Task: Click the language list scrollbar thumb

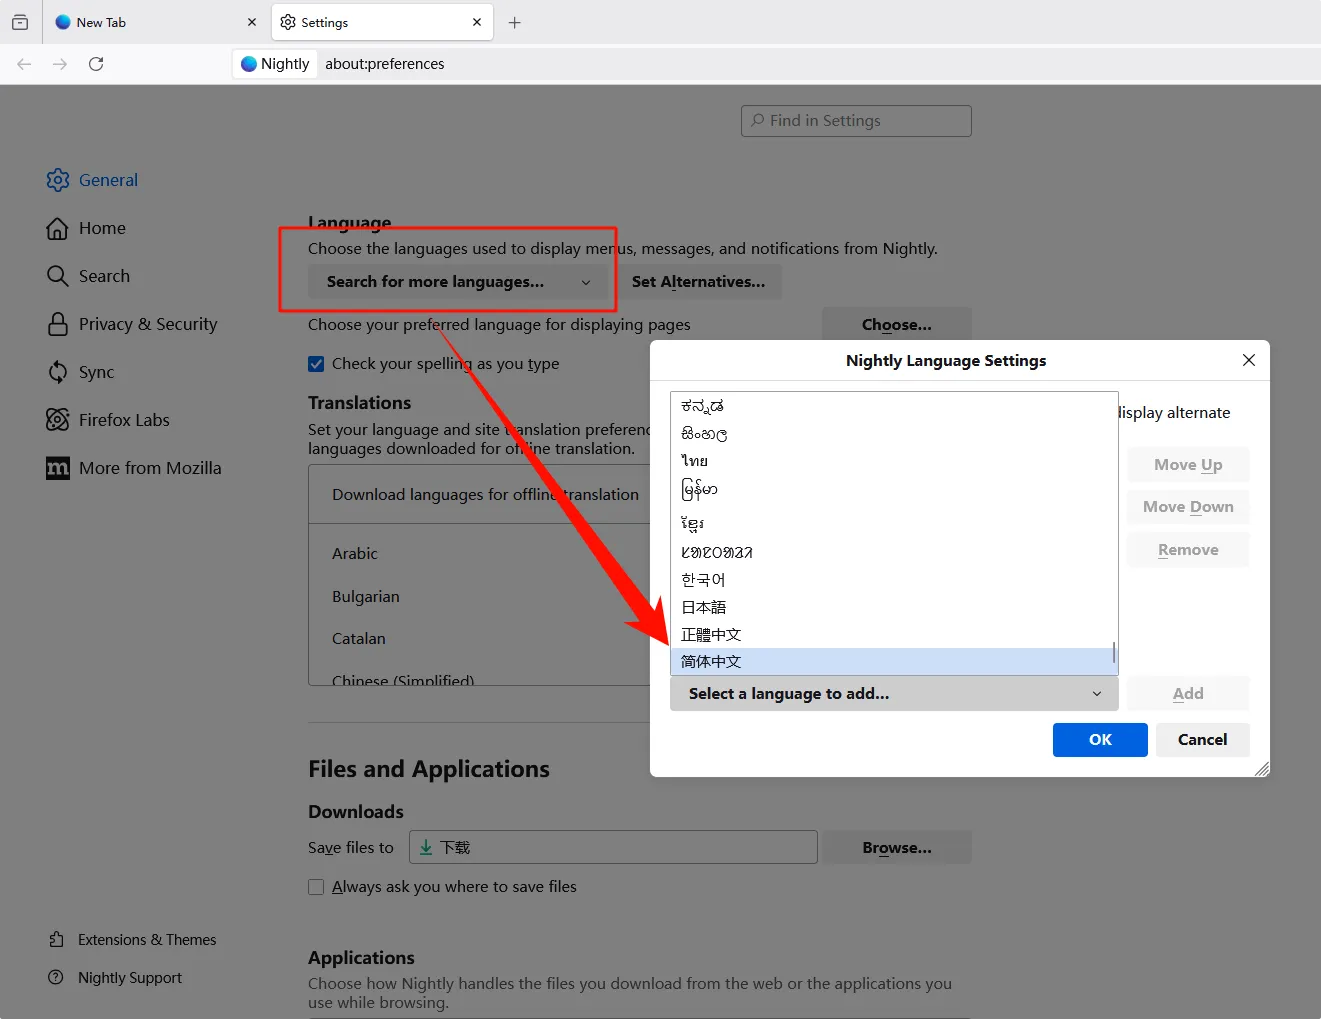Action: click(x=1113, y=652)
